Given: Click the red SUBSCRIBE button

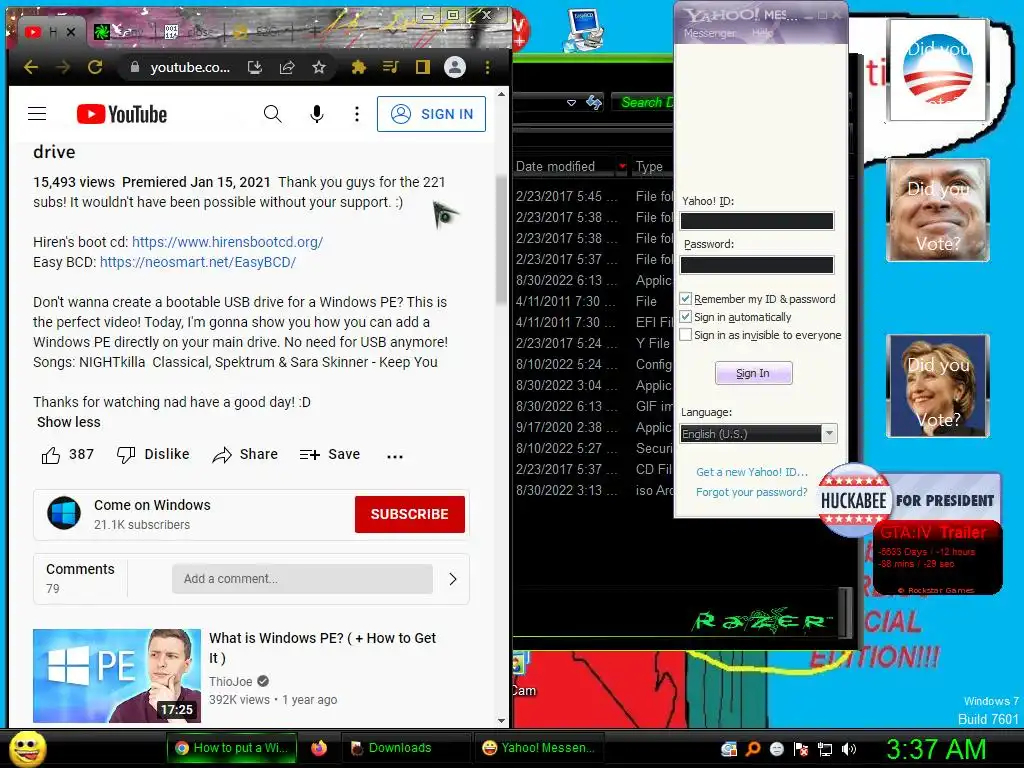Looking at the screenshot, I should pyautogui.click(x=409, y=514).
